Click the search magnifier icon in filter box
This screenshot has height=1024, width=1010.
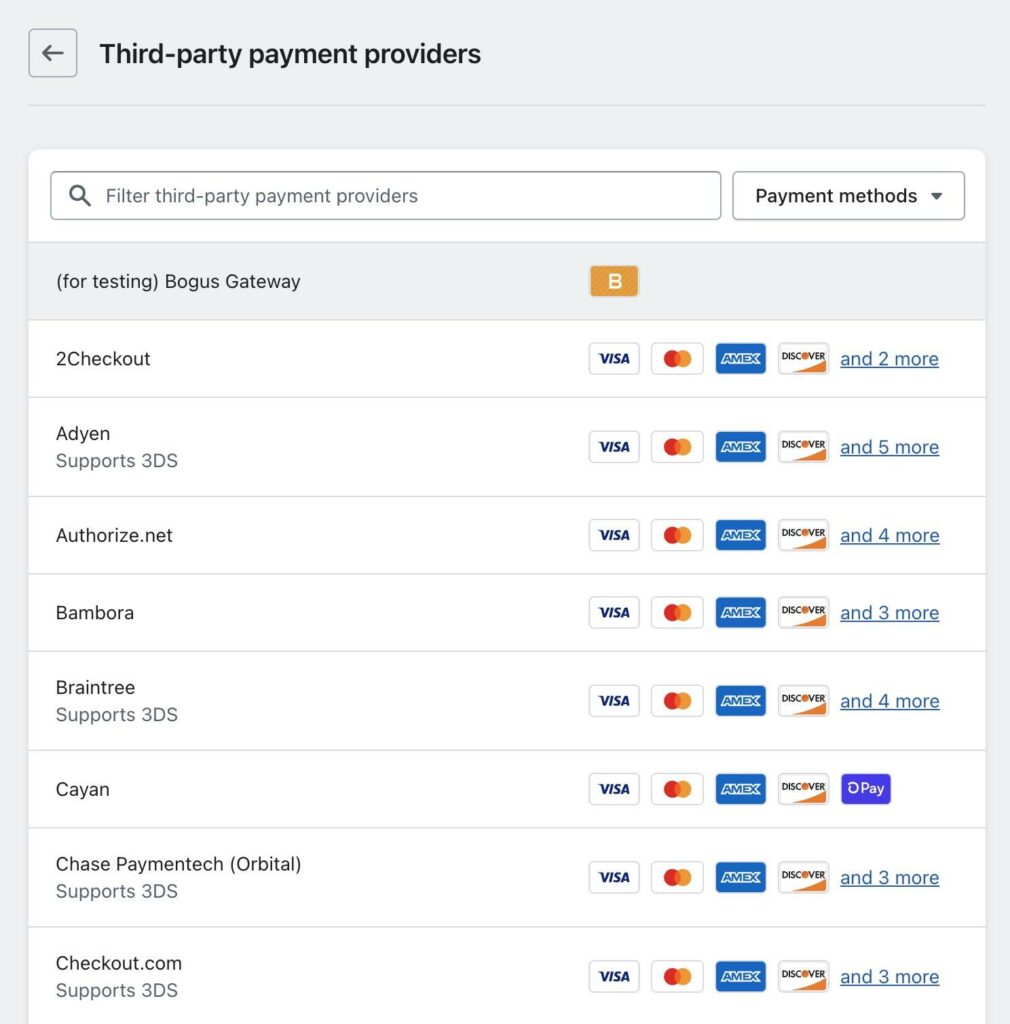point(80,196)
